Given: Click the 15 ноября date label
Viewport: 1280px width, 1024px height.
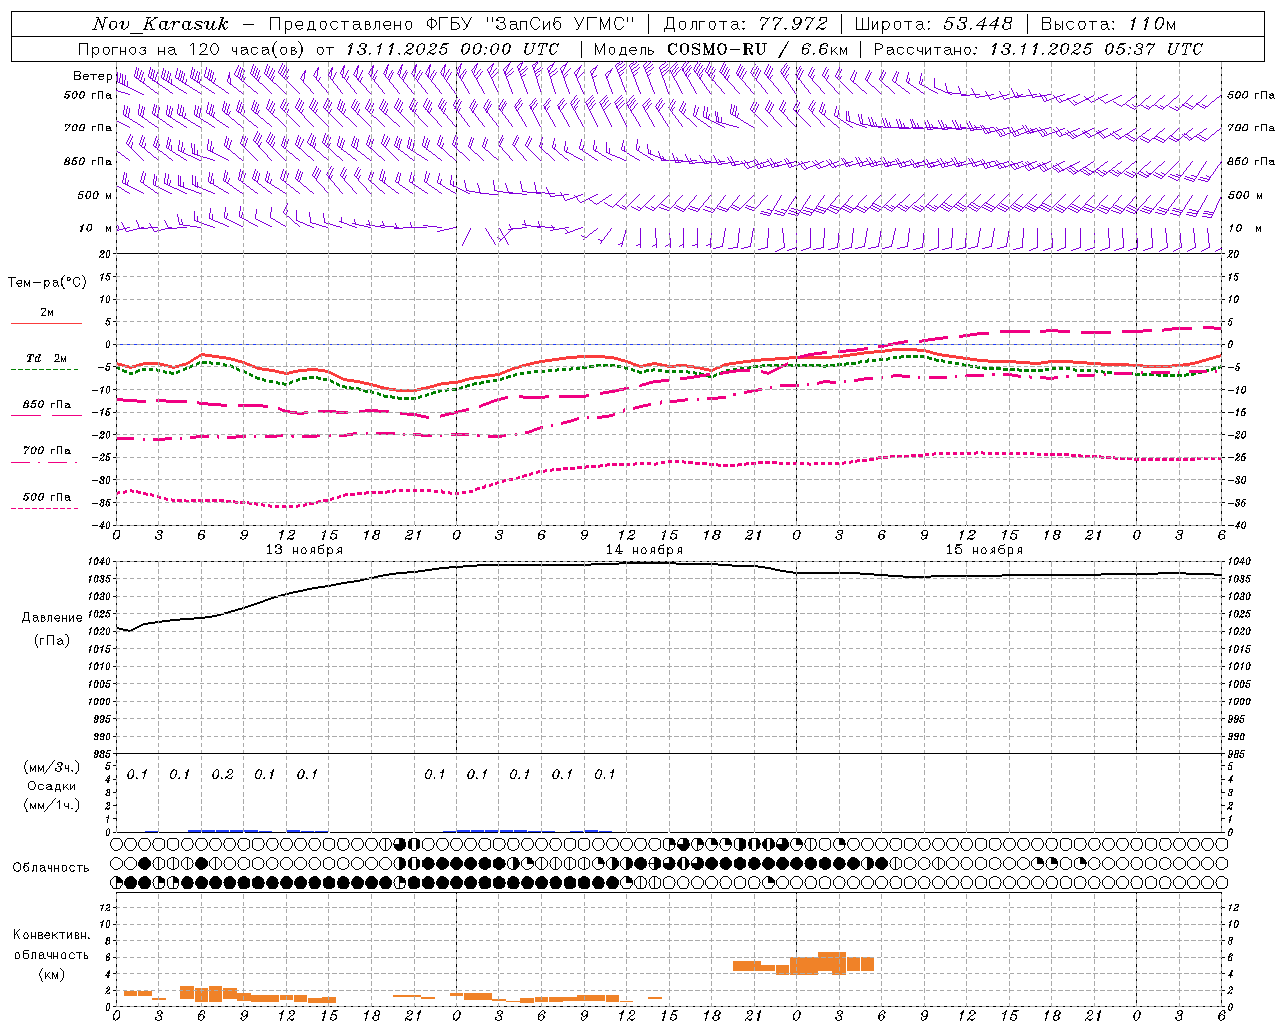Looking at the screenshot, I should pyautogui.click(x=984, y=550).
